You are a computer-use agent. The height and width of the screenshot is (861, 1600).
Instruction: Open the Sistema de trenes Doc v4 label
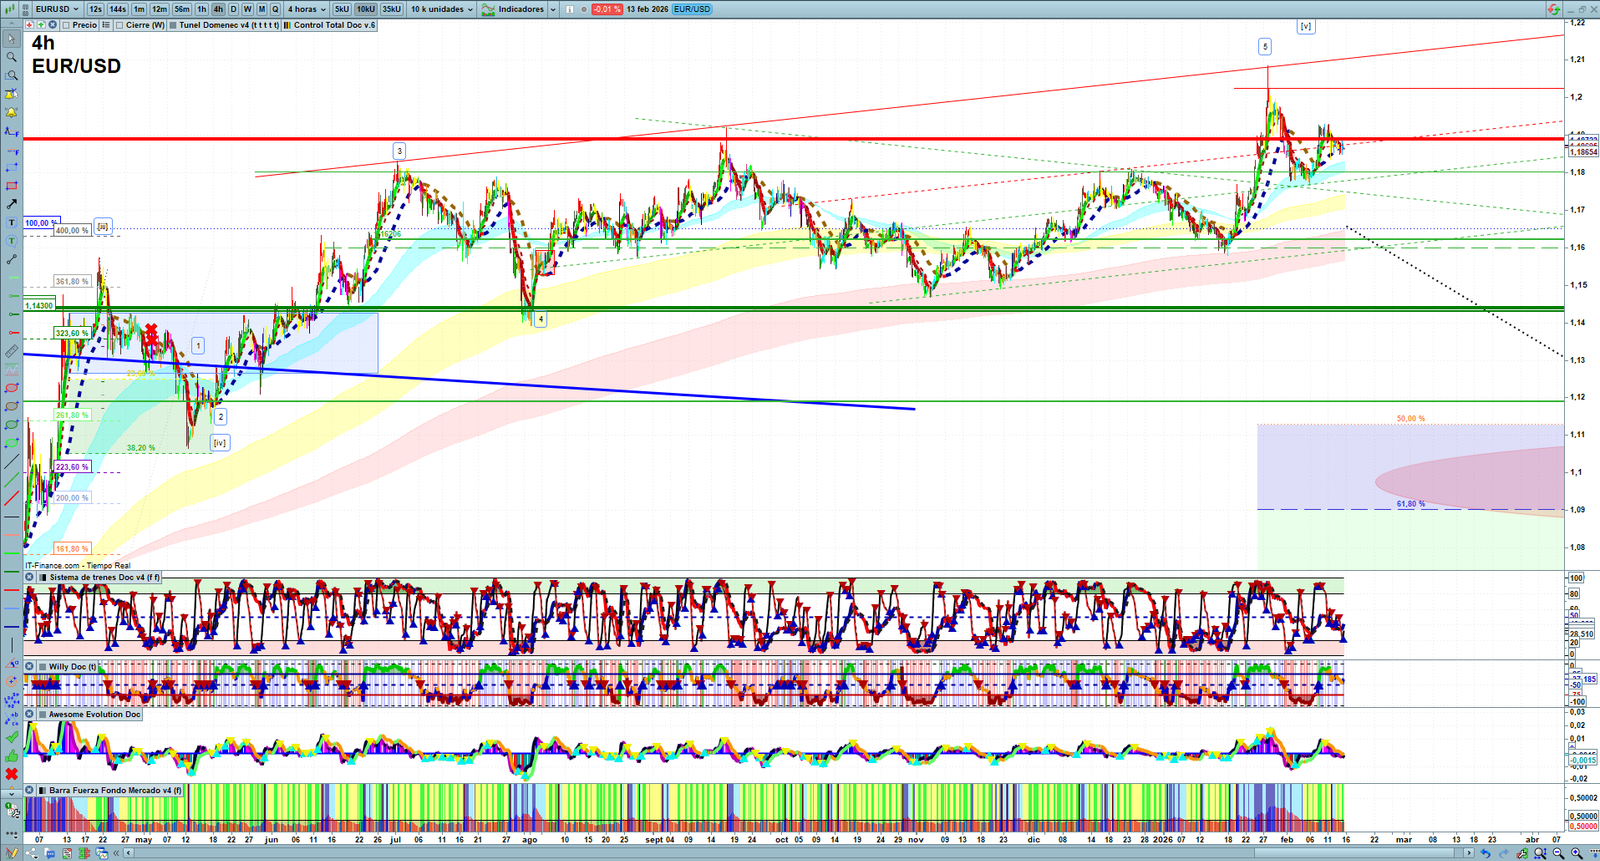click(104, 577)
